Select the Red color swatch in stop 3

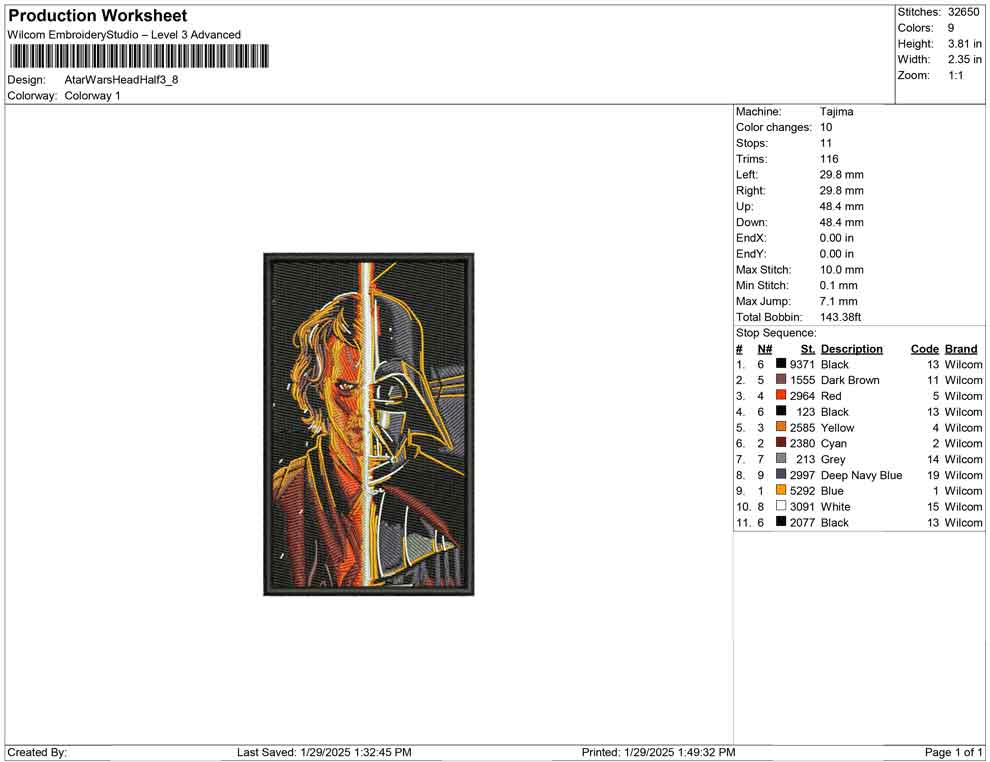[781, 395]
